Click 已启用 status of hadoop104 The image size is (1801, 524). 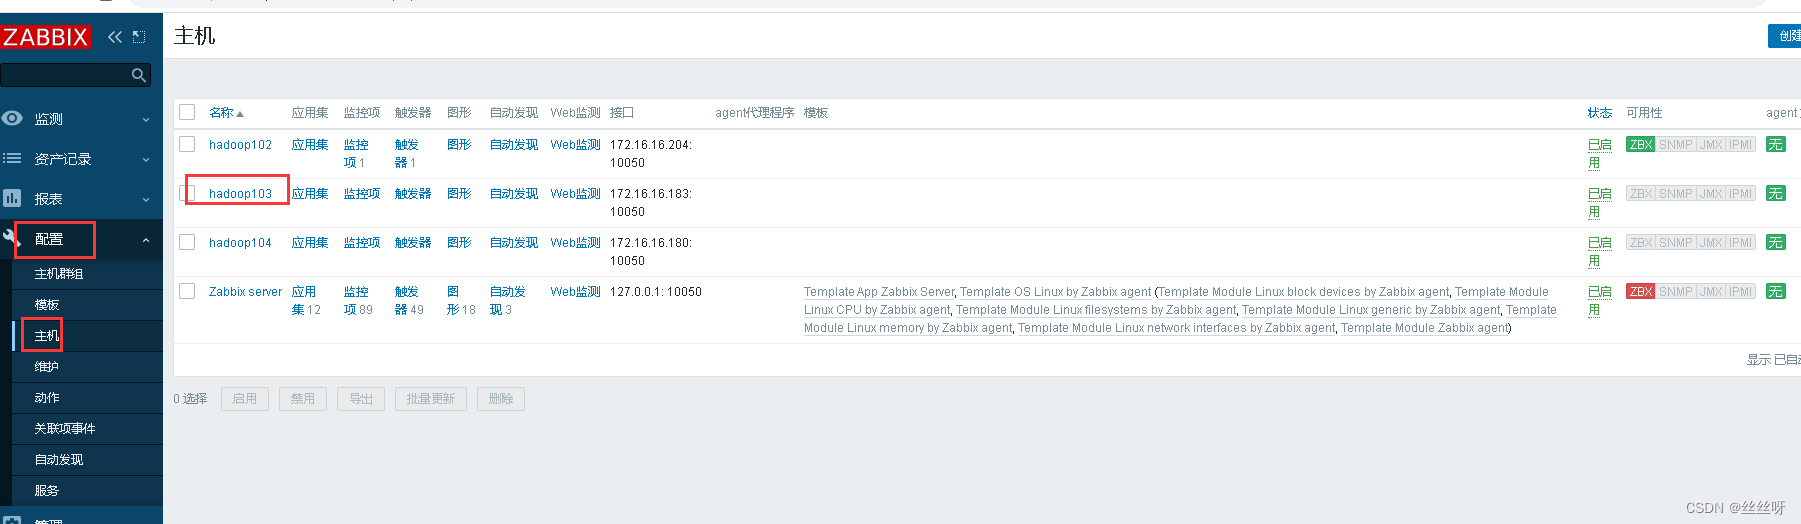point(1599,252)
